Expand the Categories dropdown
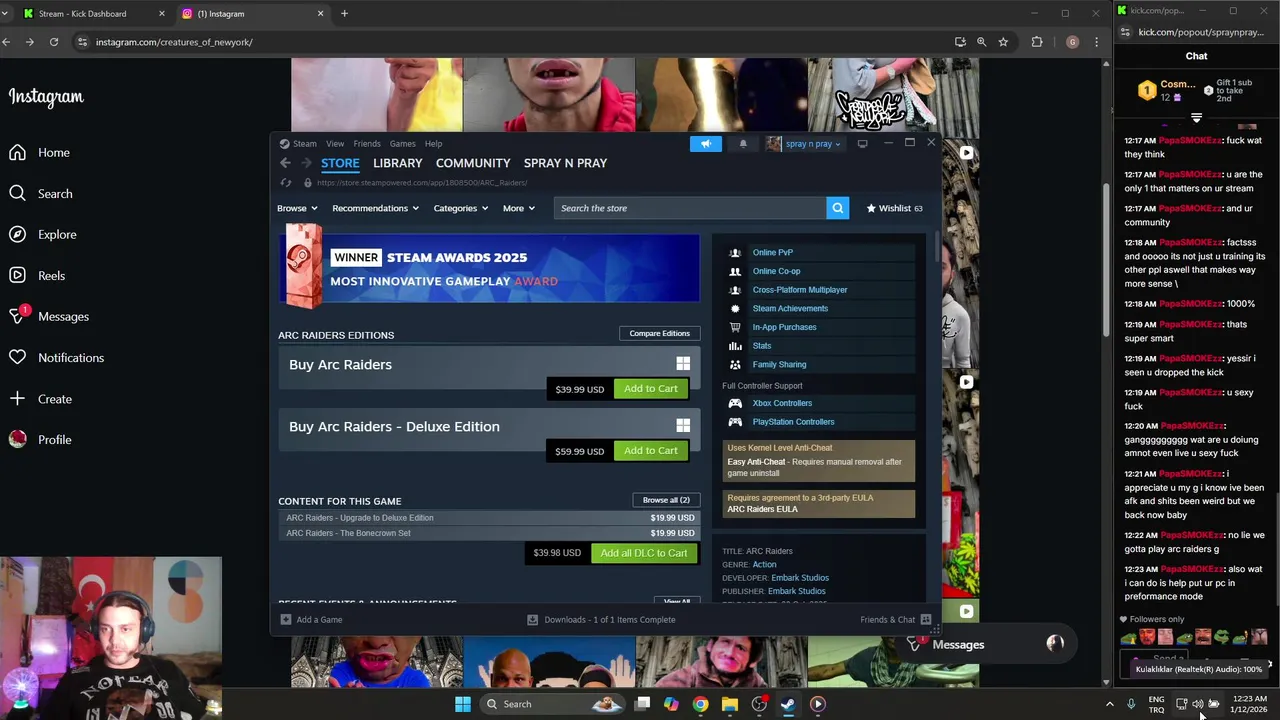This screenshot has width=1280, height=720. coord(460,208)
